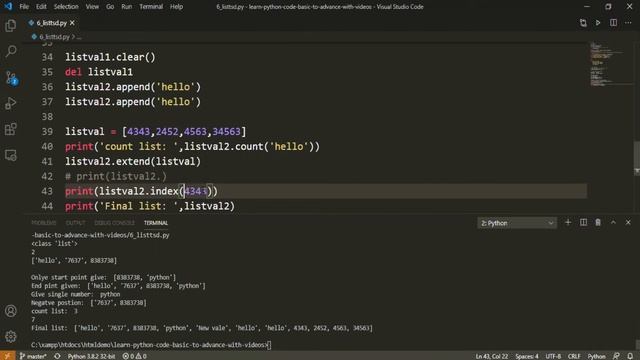
Task: Click on line 'listval1.clear()'
Action: click(x=110, y=57)
